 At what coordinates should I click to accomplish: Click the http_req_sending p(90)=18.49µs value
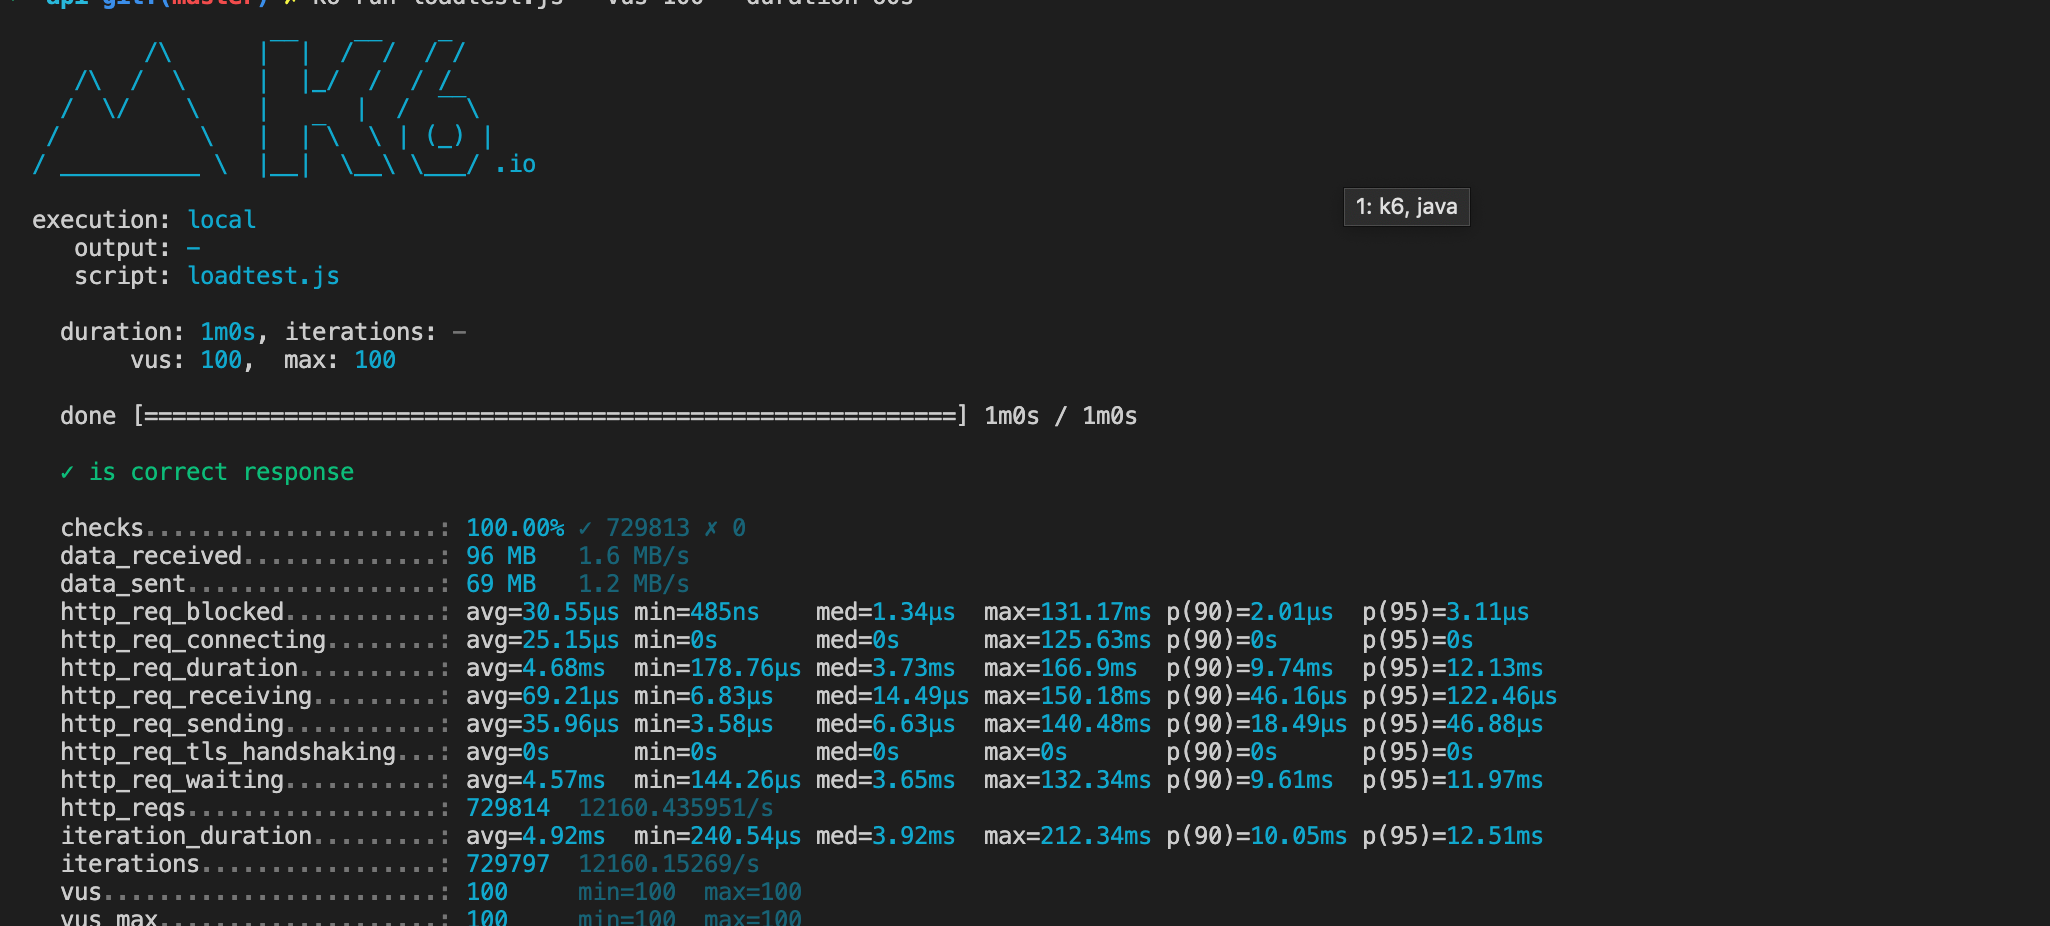pyautogui.click(x=1256, y=724)
